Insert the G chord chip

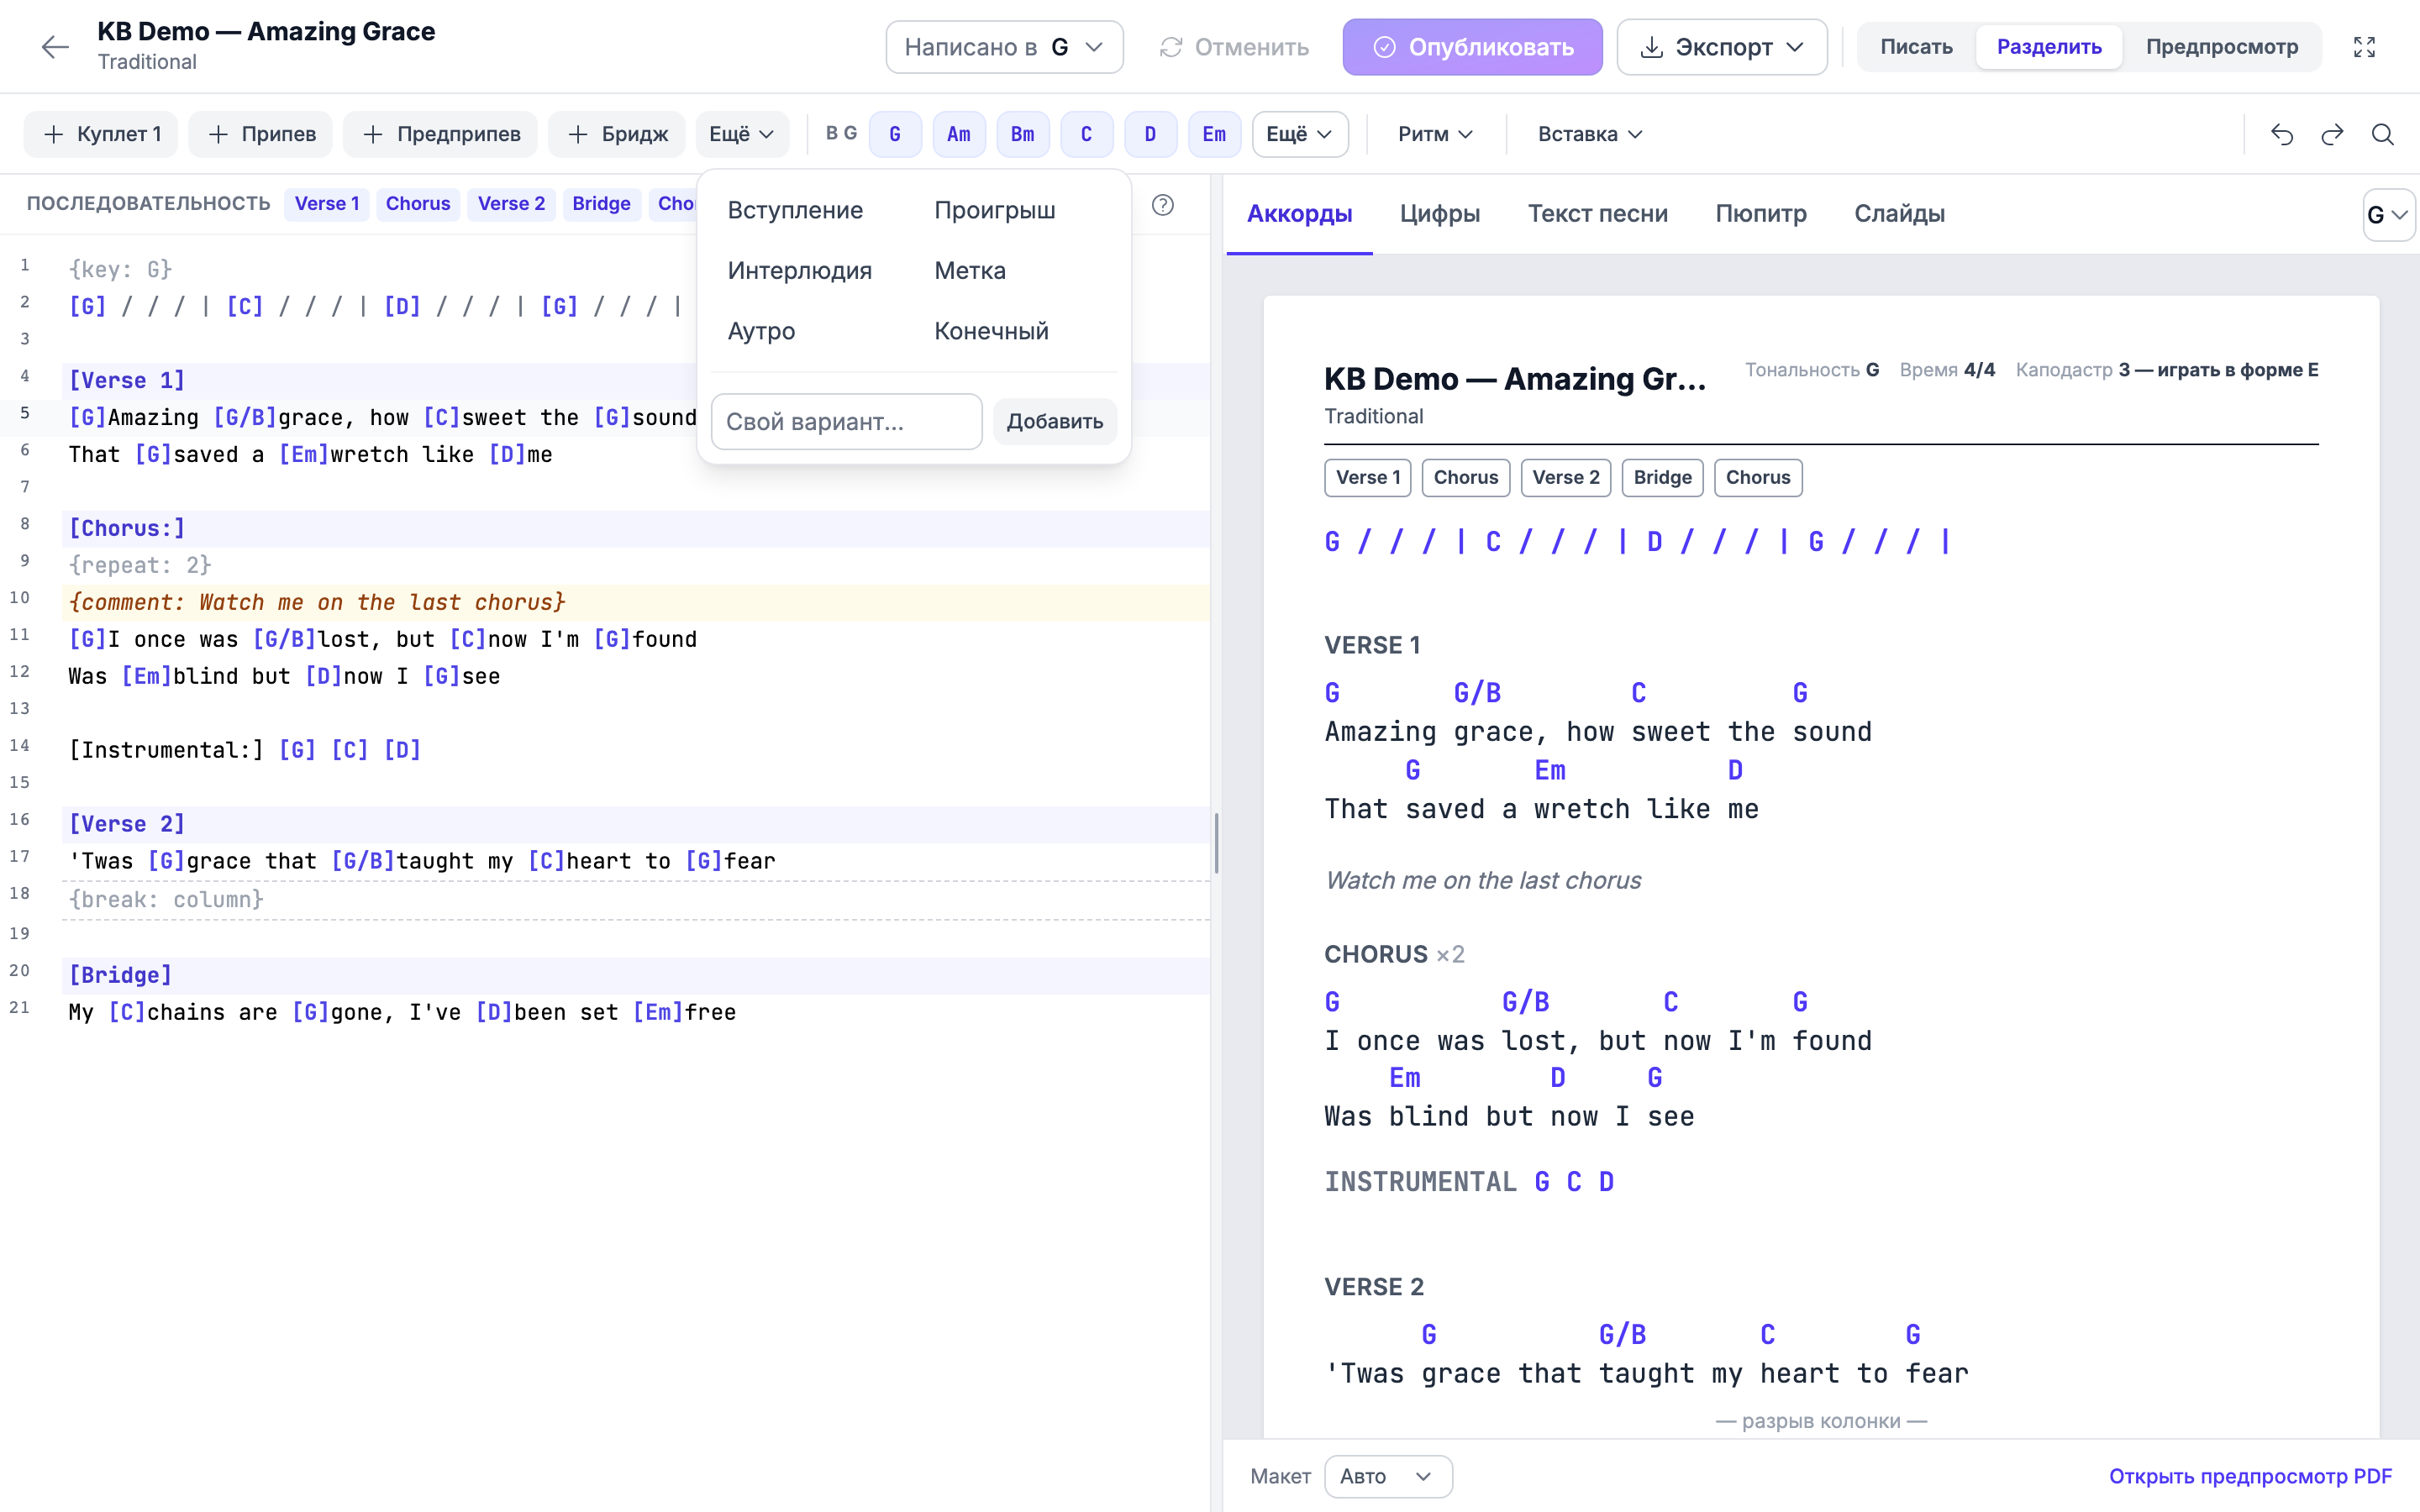[x=895, y=134]
